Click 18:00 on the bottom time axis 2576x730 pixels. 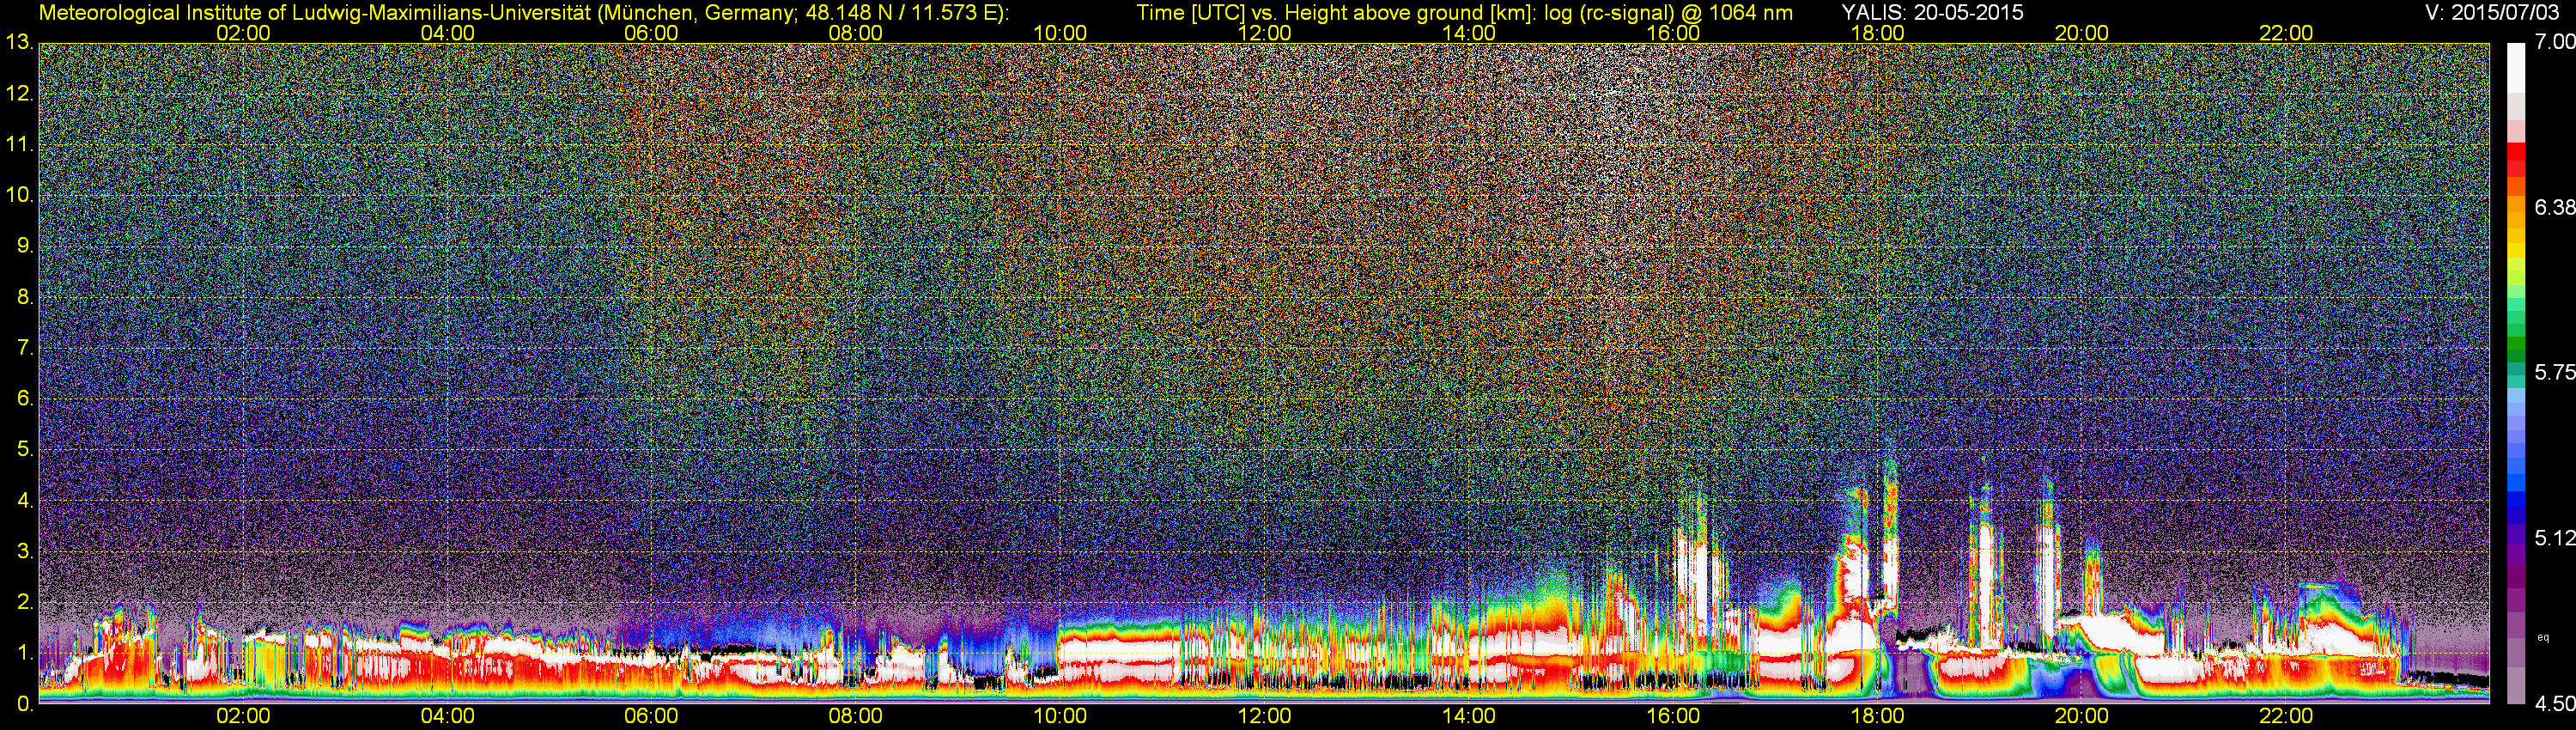pyautogui.click(x=1877, y=716)
